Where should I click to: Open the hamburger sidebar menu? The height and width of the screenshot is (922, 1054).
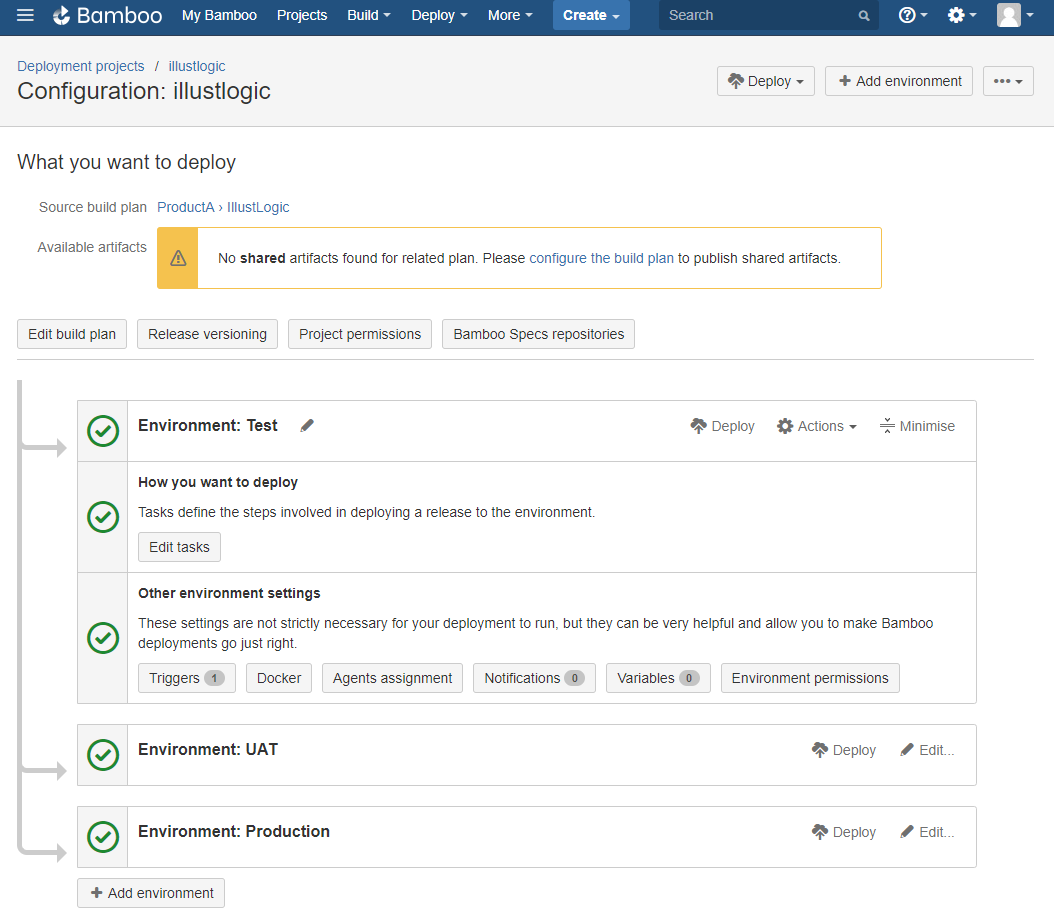coord(25,15)
